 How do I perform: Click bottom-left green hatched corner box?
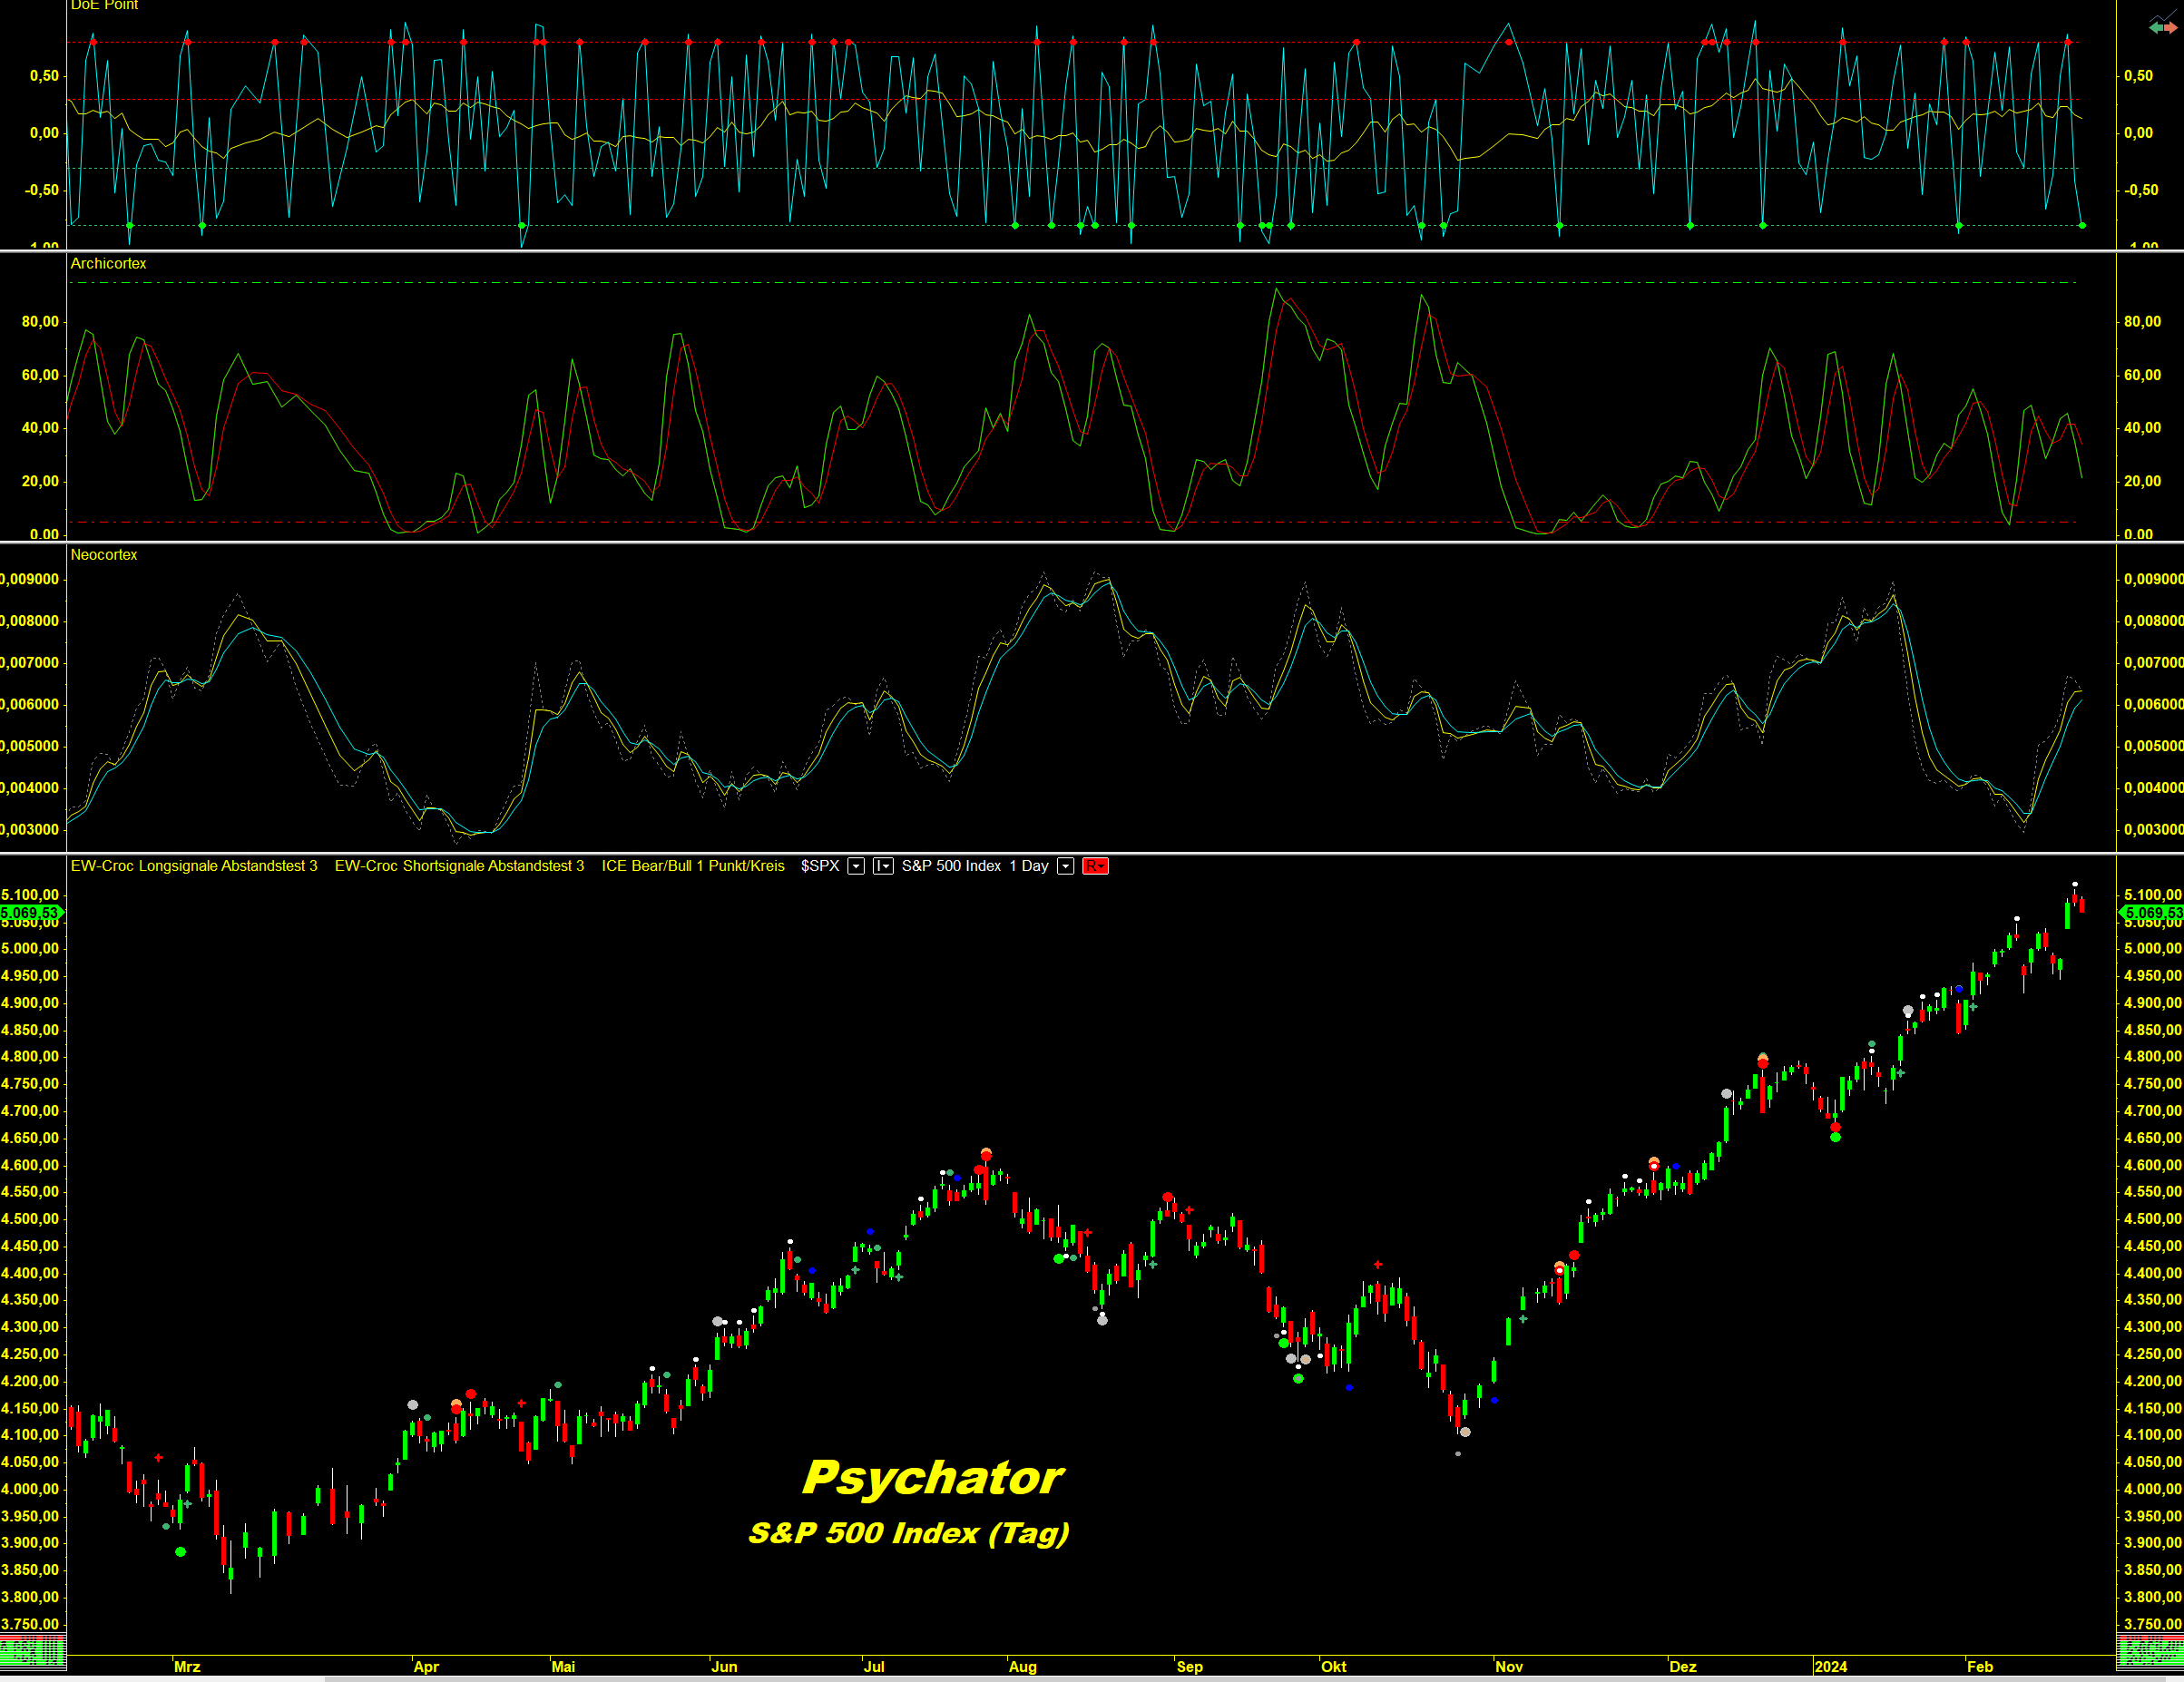click(33, 1651)
